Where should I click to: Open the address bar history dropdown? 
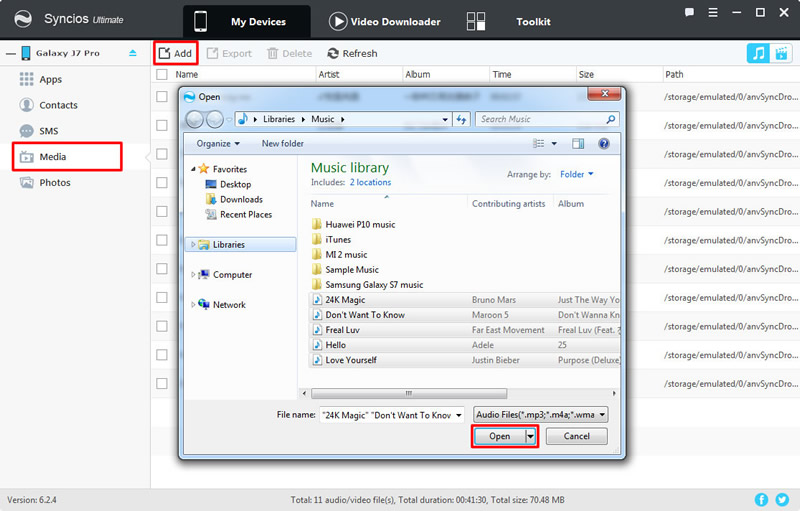(x=445, y=119)
